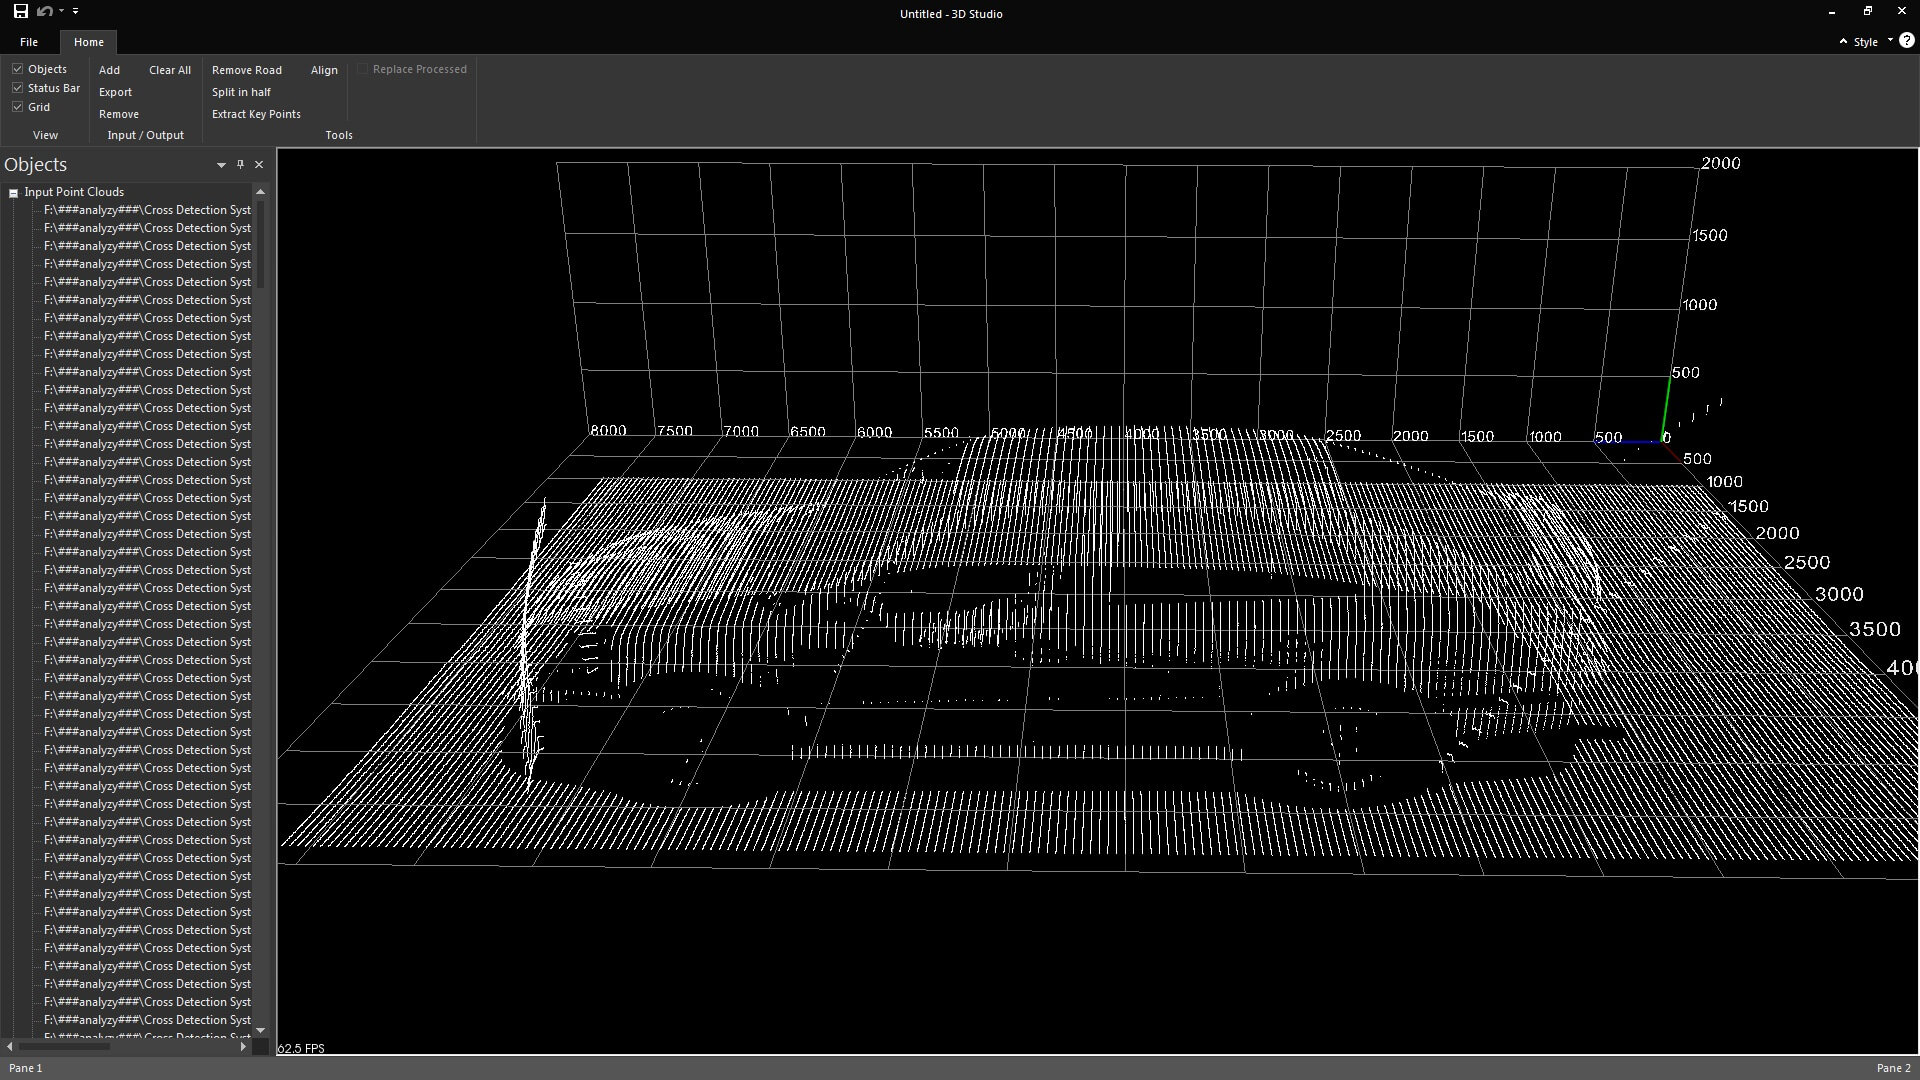Screen dimensions: 1920x1080
Task: Toggle the Objects view checkbox
Action: click(18, 69)
